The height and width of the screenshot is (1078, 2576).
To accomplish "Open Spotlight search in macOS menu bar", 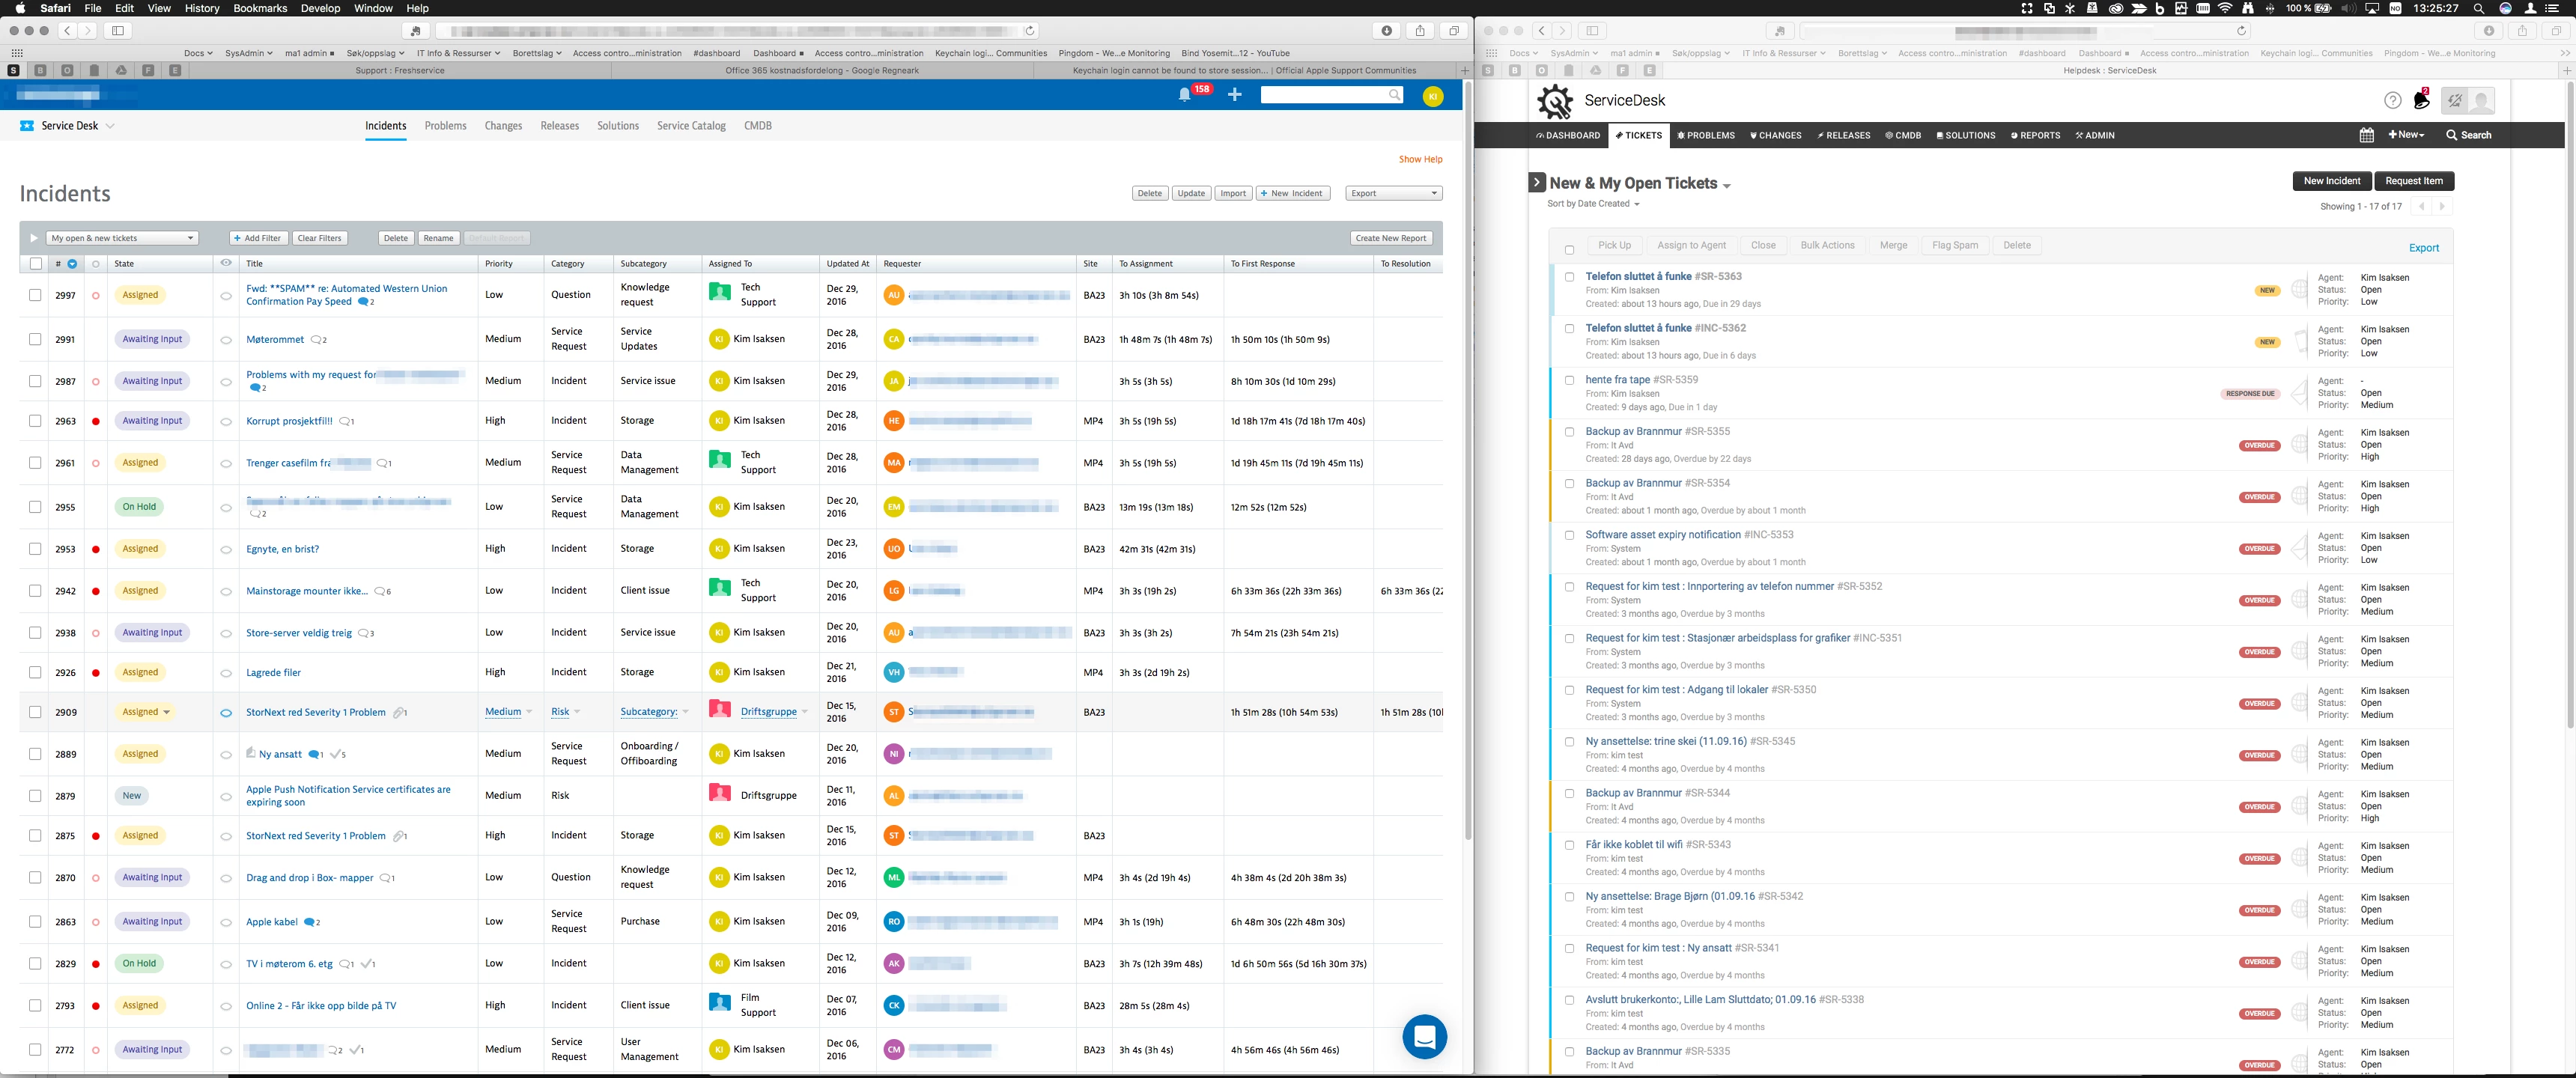I will coord(2479,8).
